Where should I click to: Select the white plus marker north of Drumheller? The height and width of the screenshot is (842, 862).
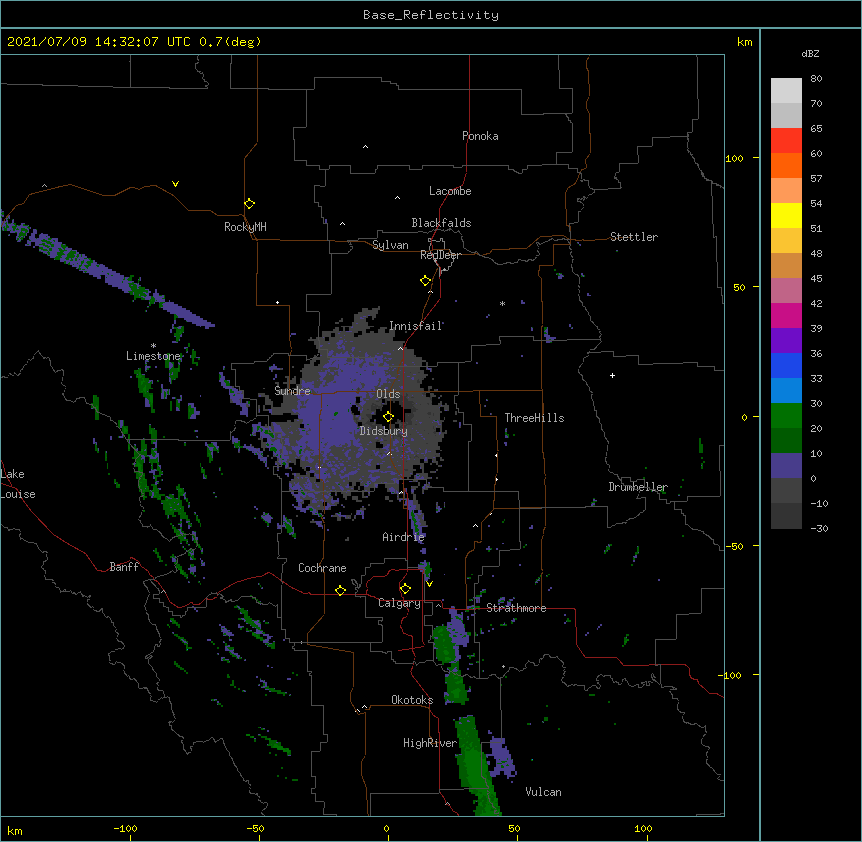point(612,375)
